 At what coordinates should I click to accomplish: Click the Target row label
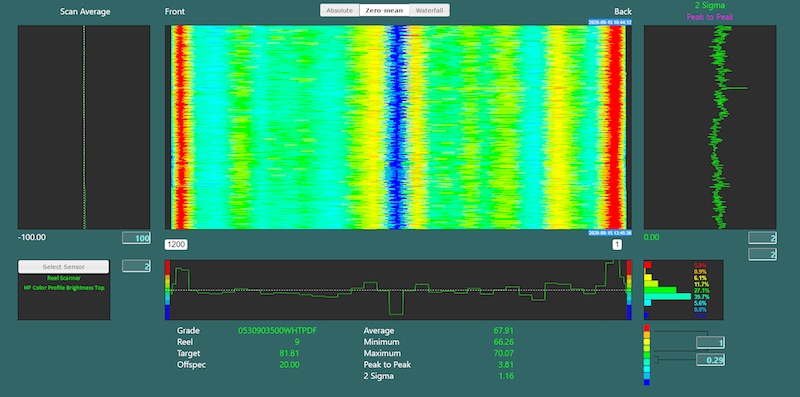point(189,353)
